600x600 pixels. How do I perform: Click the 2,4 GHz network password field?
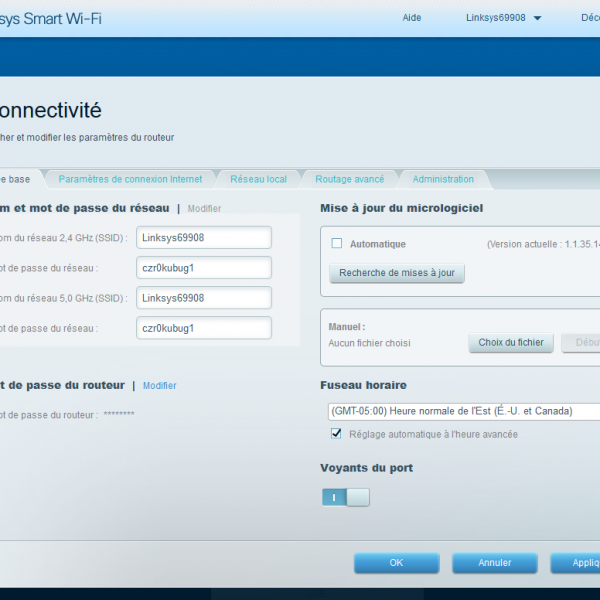click(x=204, y=268)
